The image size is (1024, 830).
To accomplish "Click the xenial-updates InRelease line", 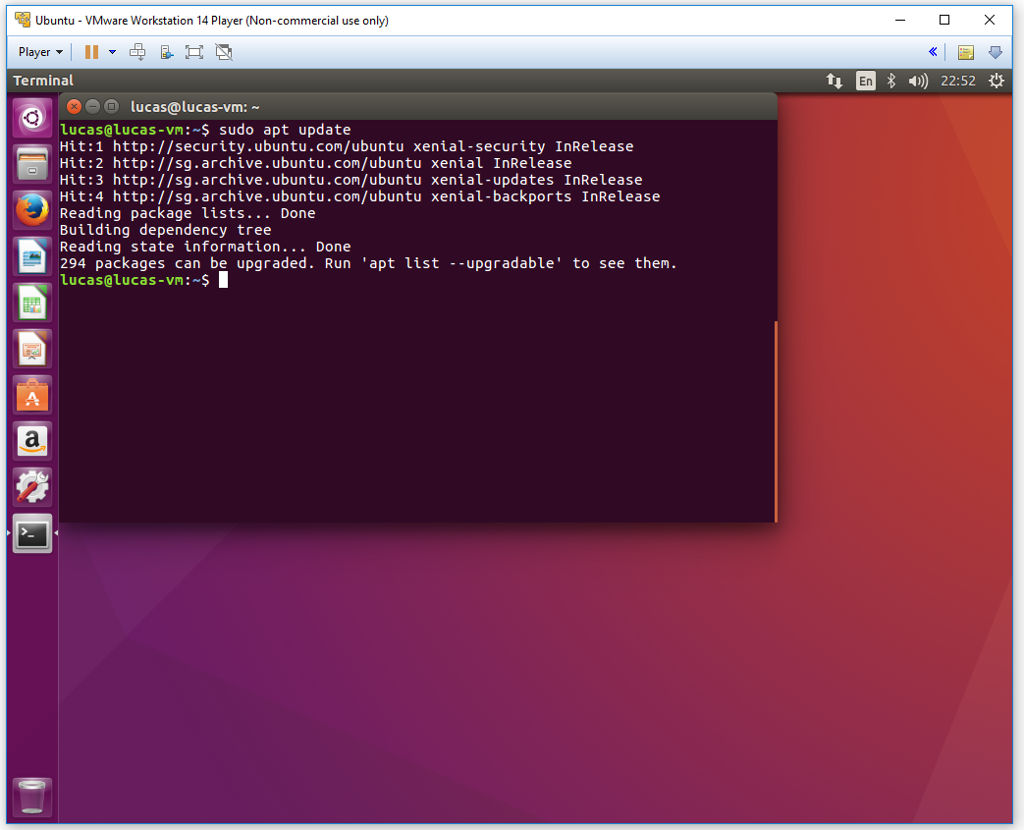I will [x=351, y=180].
